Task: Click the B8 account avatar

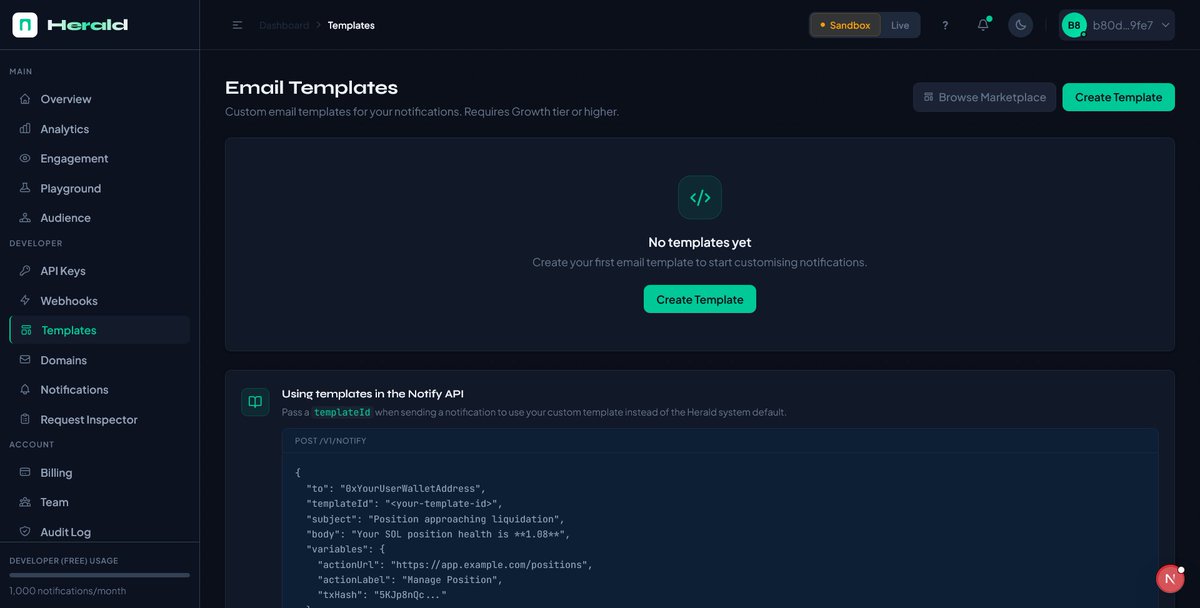Action: tap(1074, 25)
